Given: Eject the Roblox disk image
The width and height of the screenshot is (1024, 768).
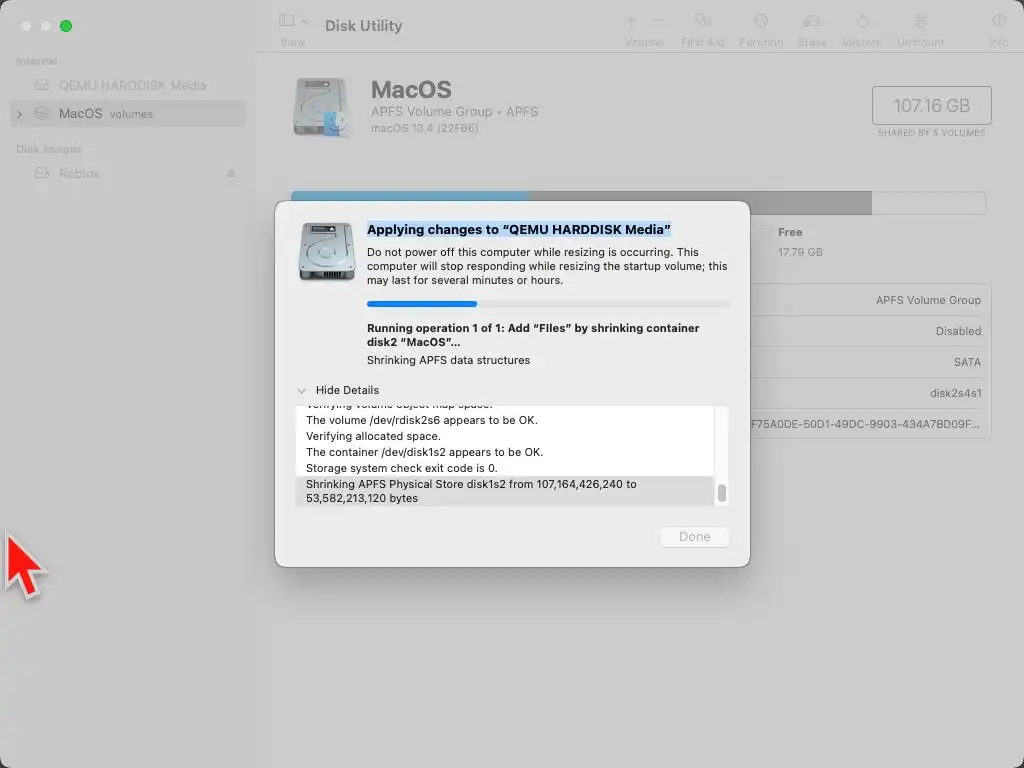Looking at the screenshot, I should (x=231, y=173).
